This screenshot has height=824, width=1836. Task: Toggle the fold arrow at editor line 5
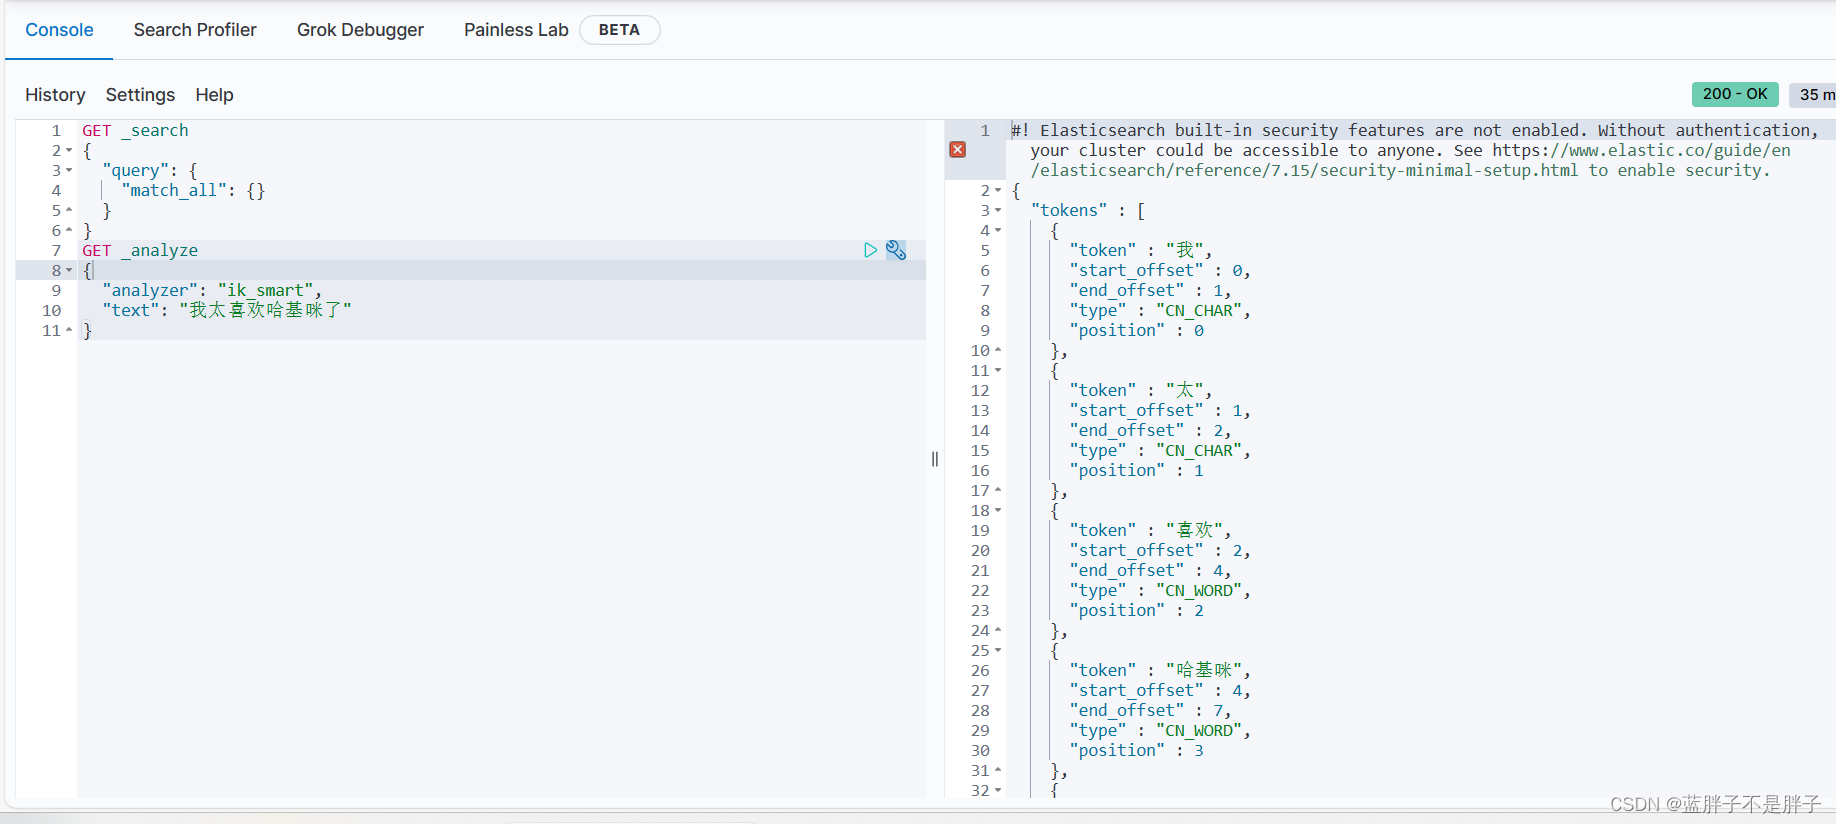(x=69, y=210)
